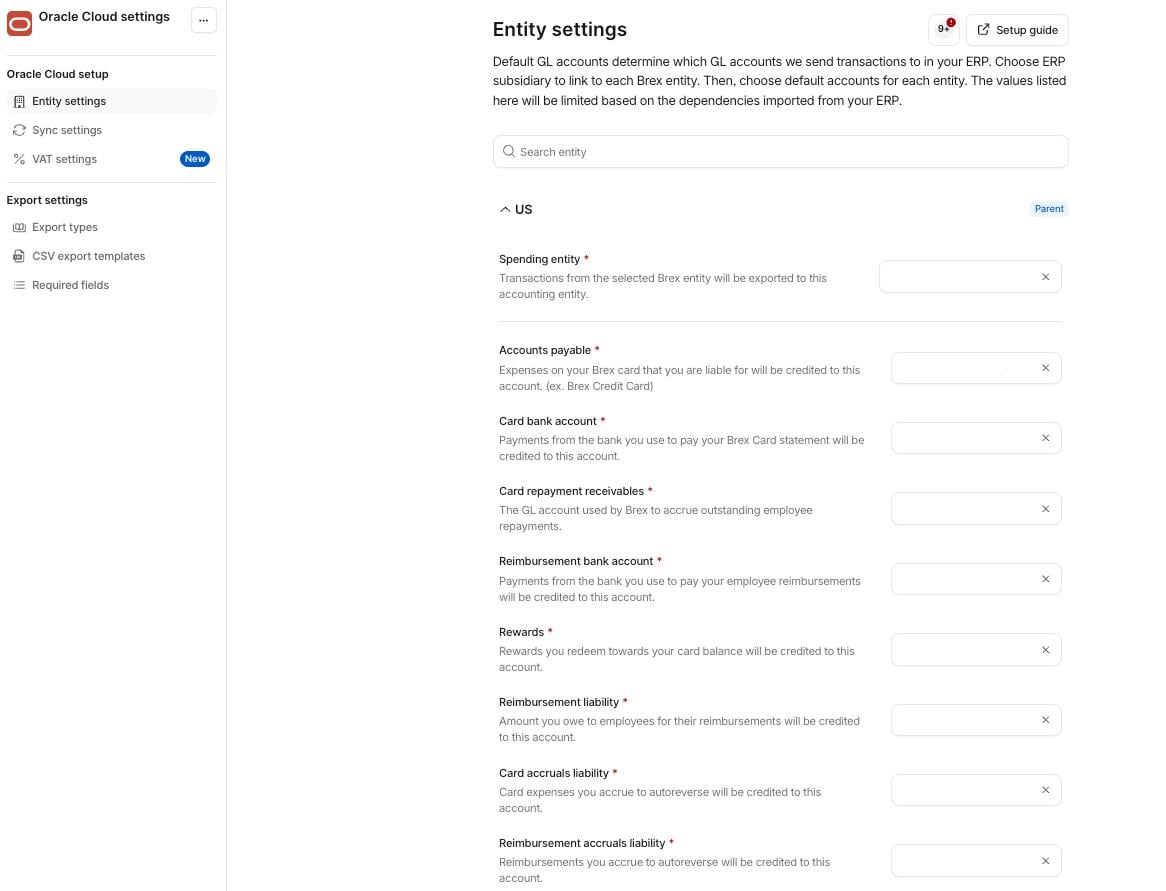Open the three-dots menu beside Oracle Cloud settings
Screen dimensions: 1166x891
(x=204, y=20)
